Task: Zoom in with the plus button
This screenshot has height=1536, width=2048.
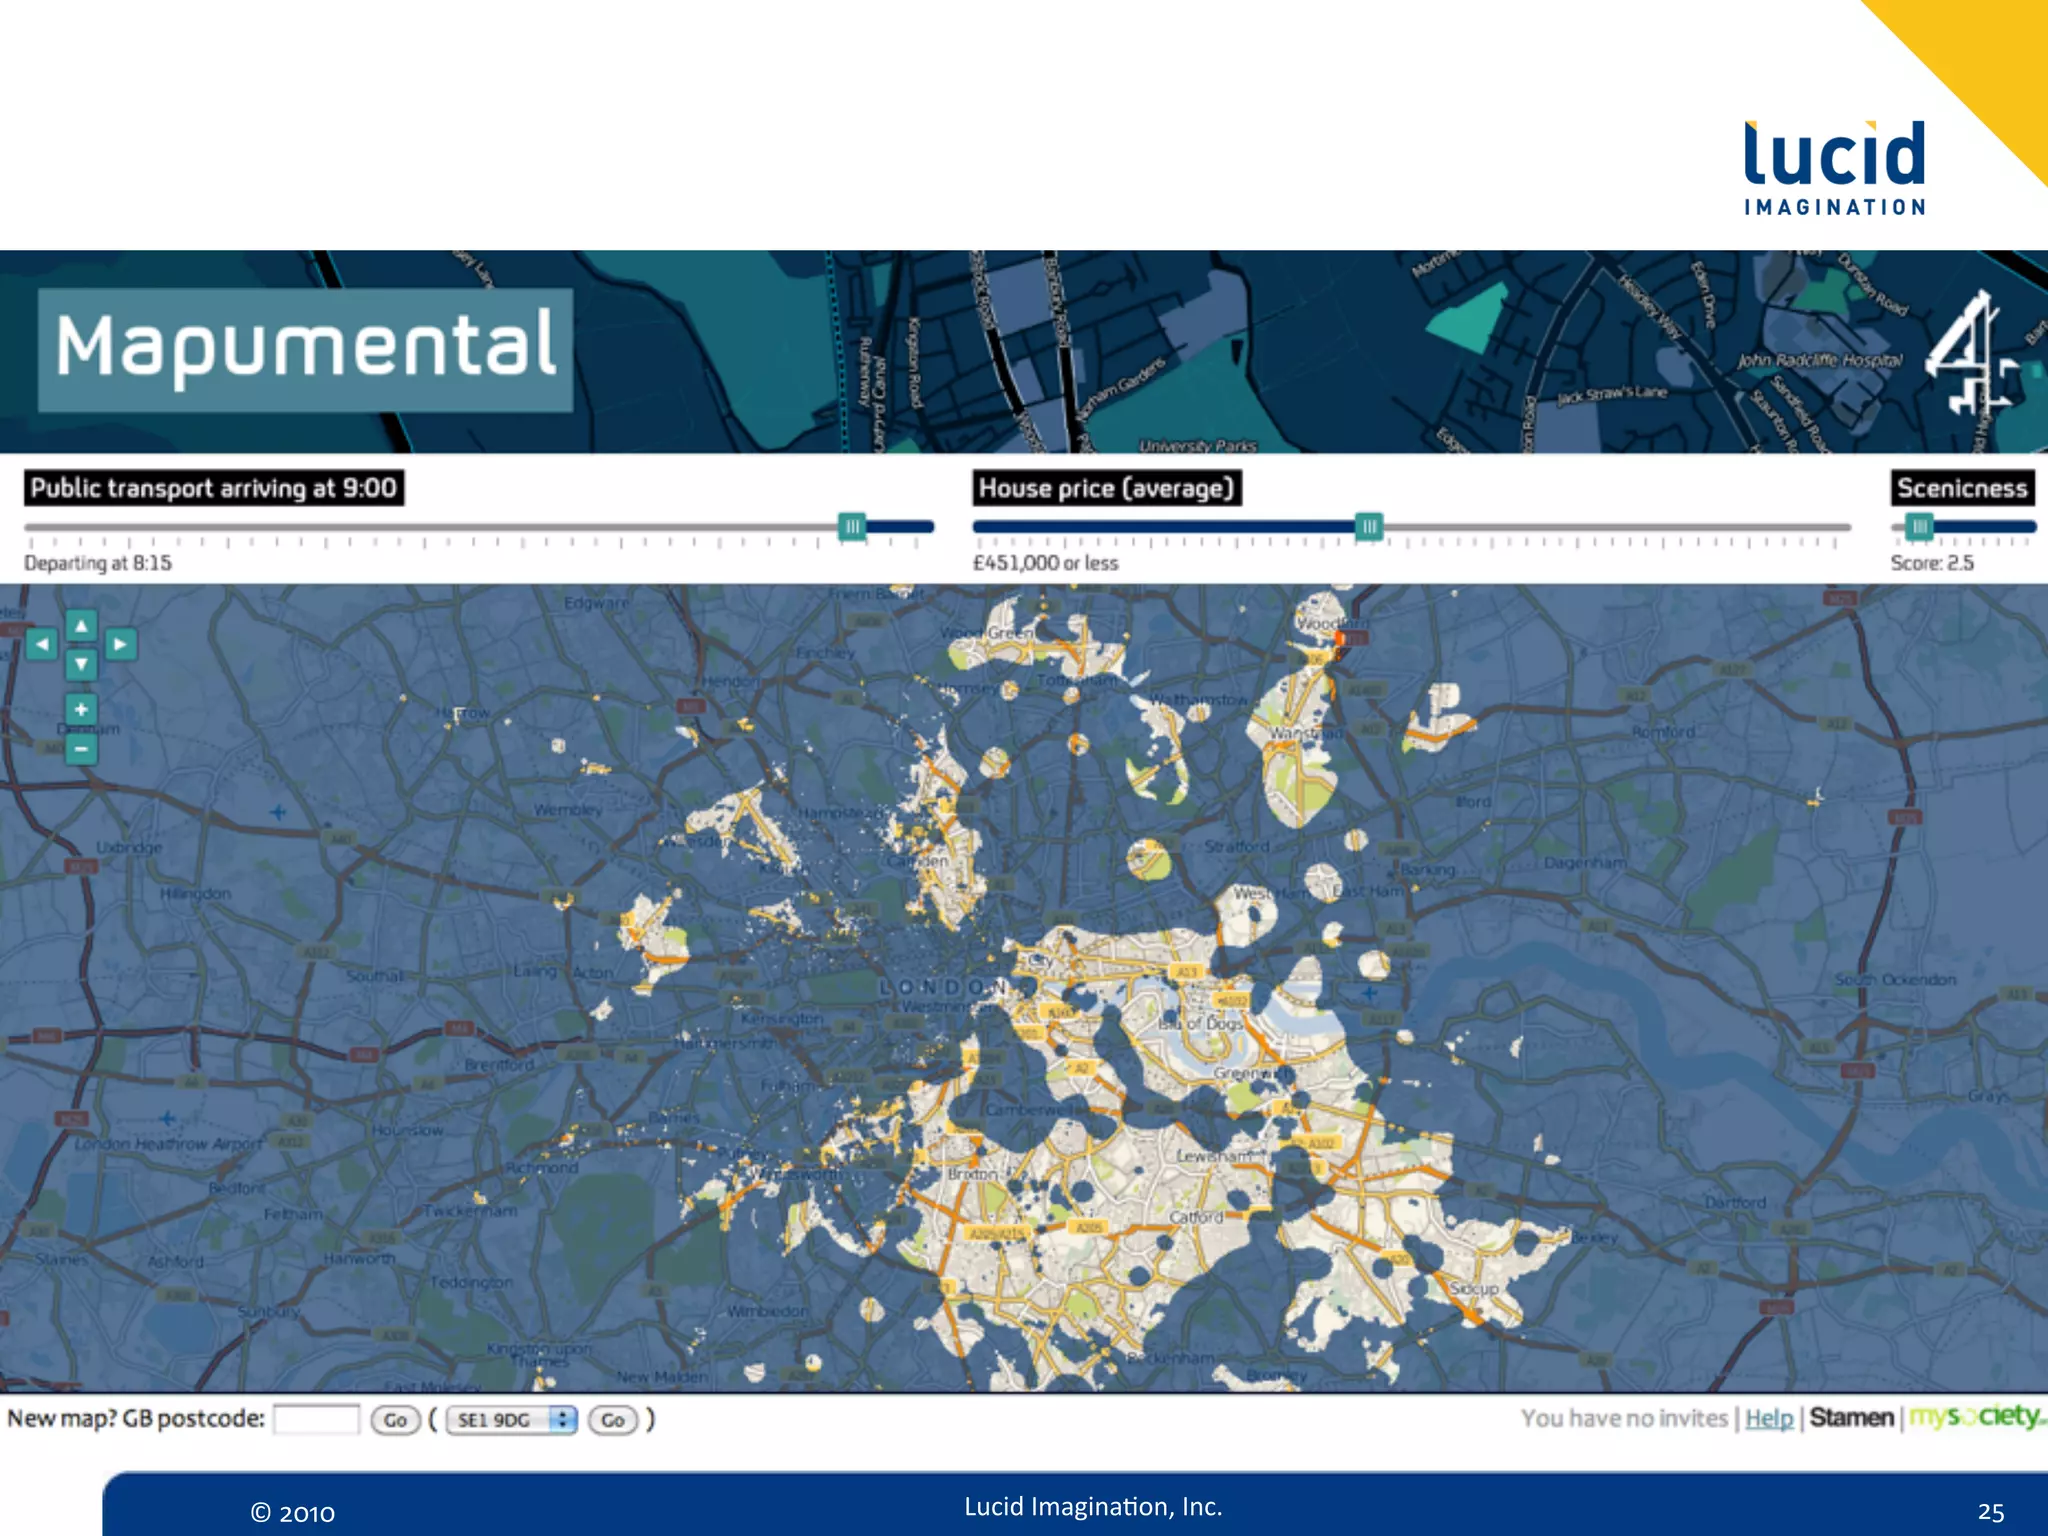Action: (81, 709)
